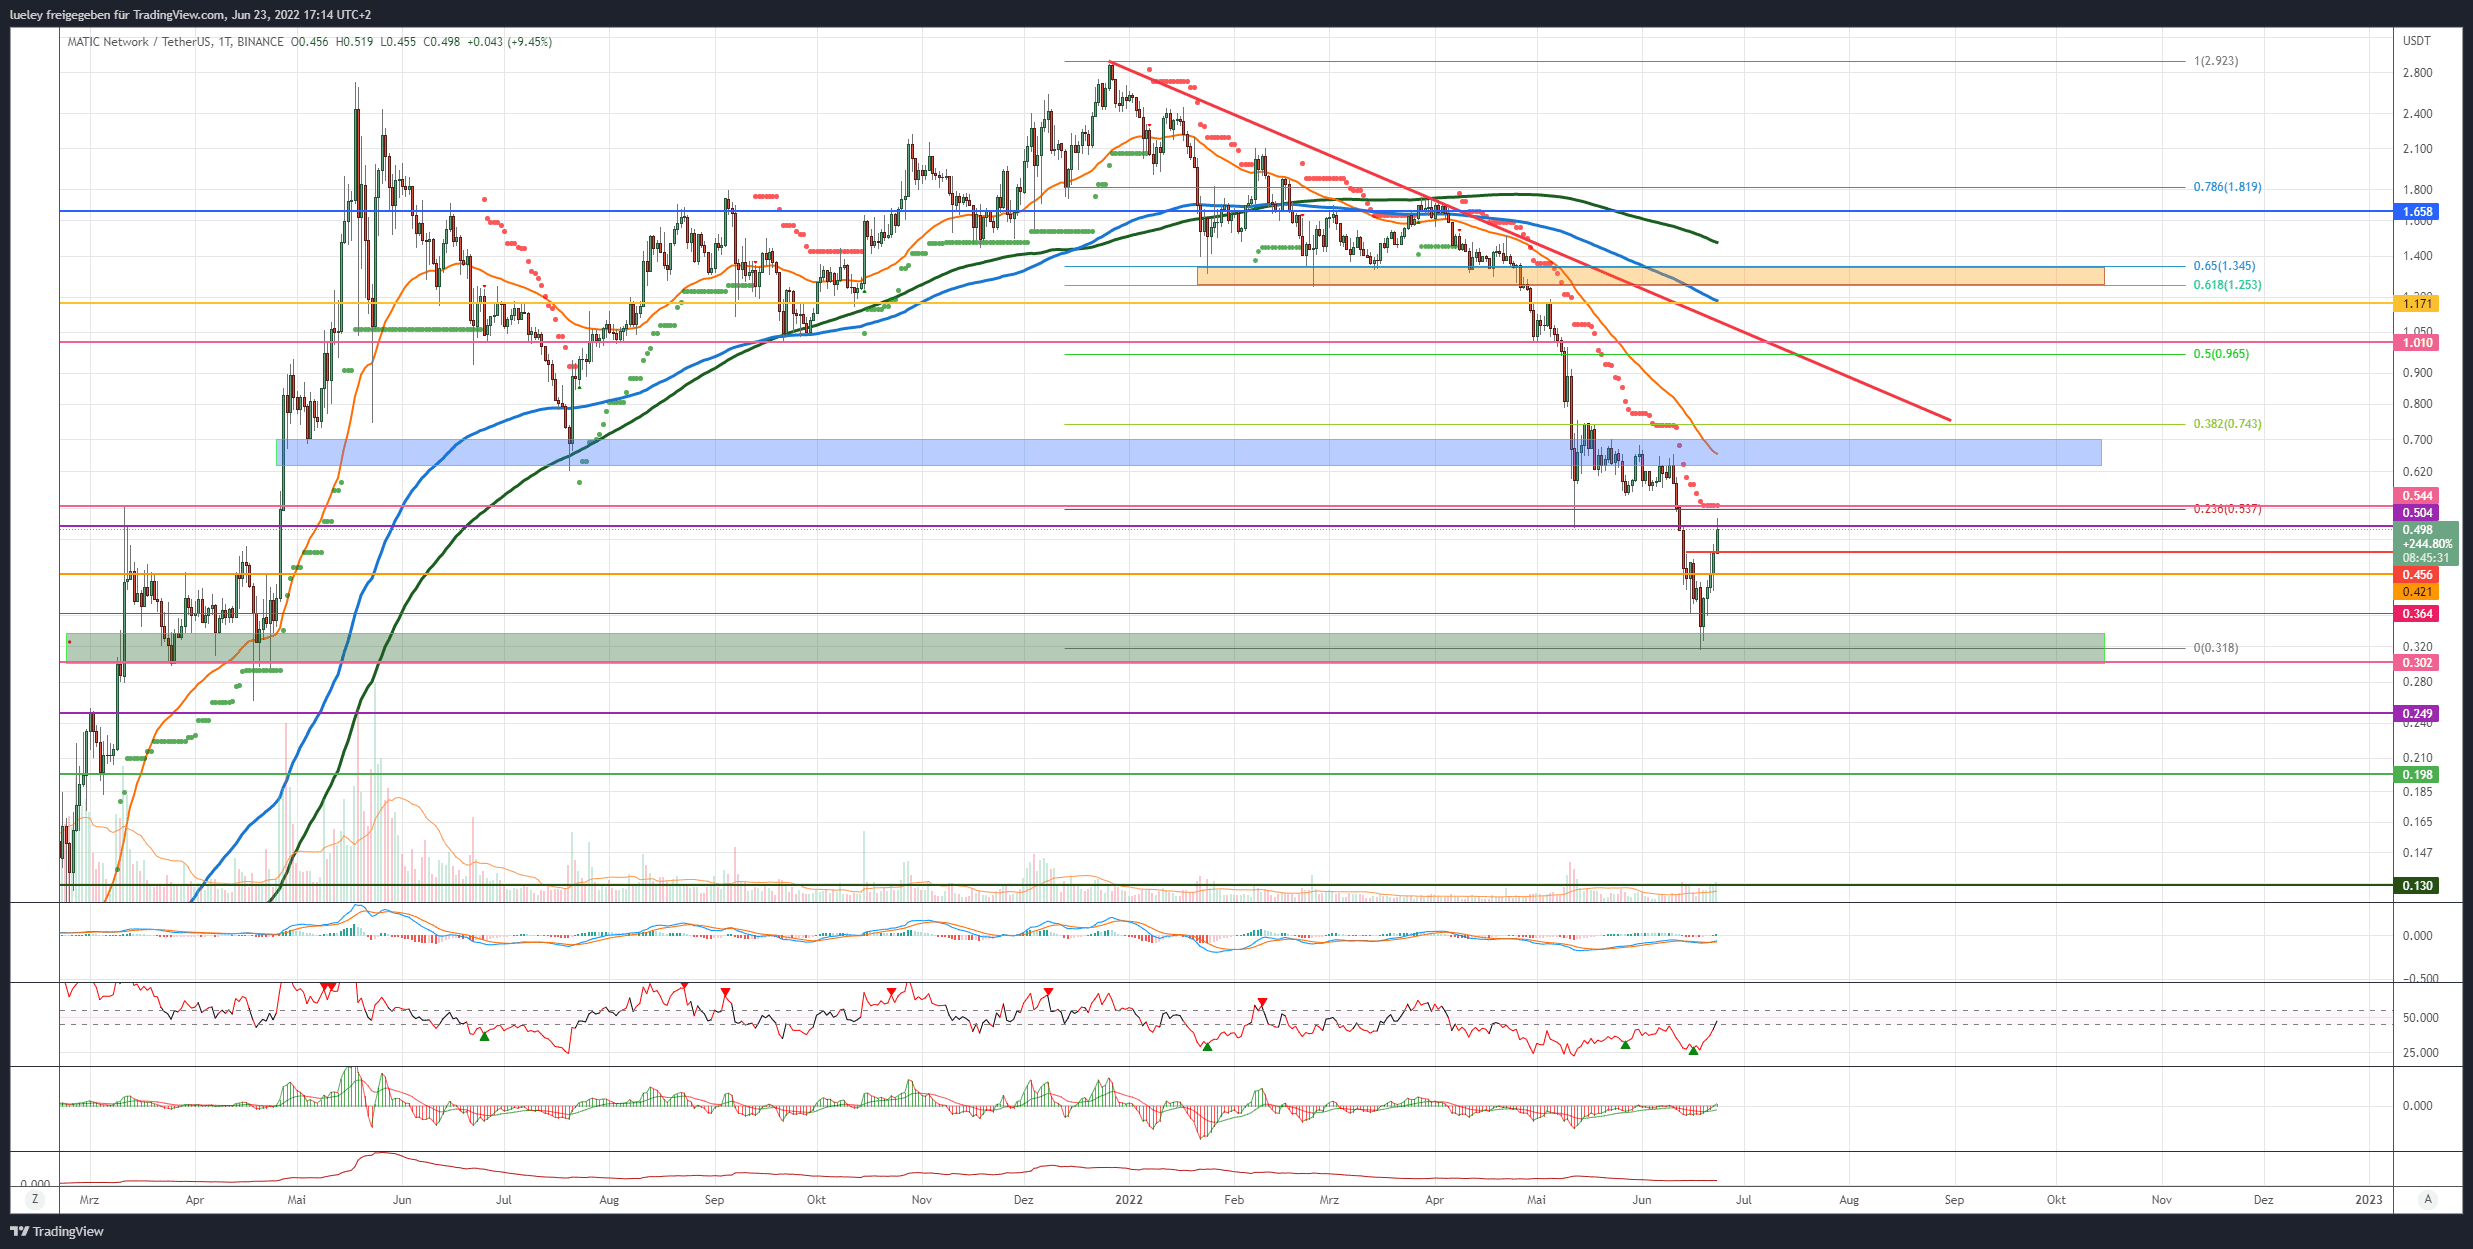This screenshot has height=1249, width=2473.
Task: Toggle the A auto-scale button
Action: point(2427,1199)
